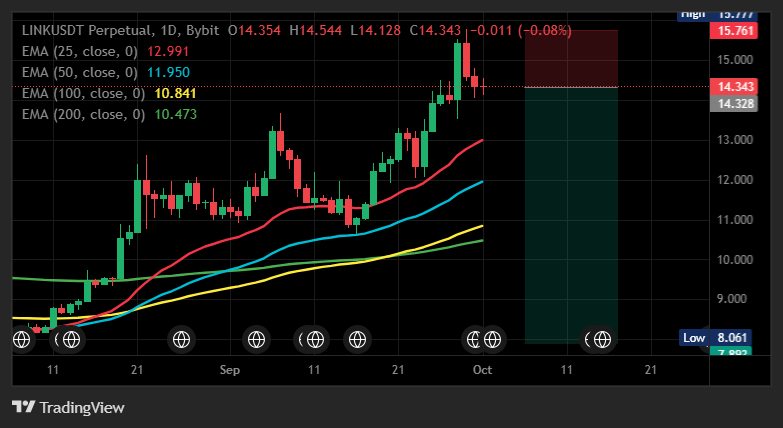Select the red stop-loss zone of short position
The height and width of the screenshot is (428, 783).
click(x=571, y=58)
